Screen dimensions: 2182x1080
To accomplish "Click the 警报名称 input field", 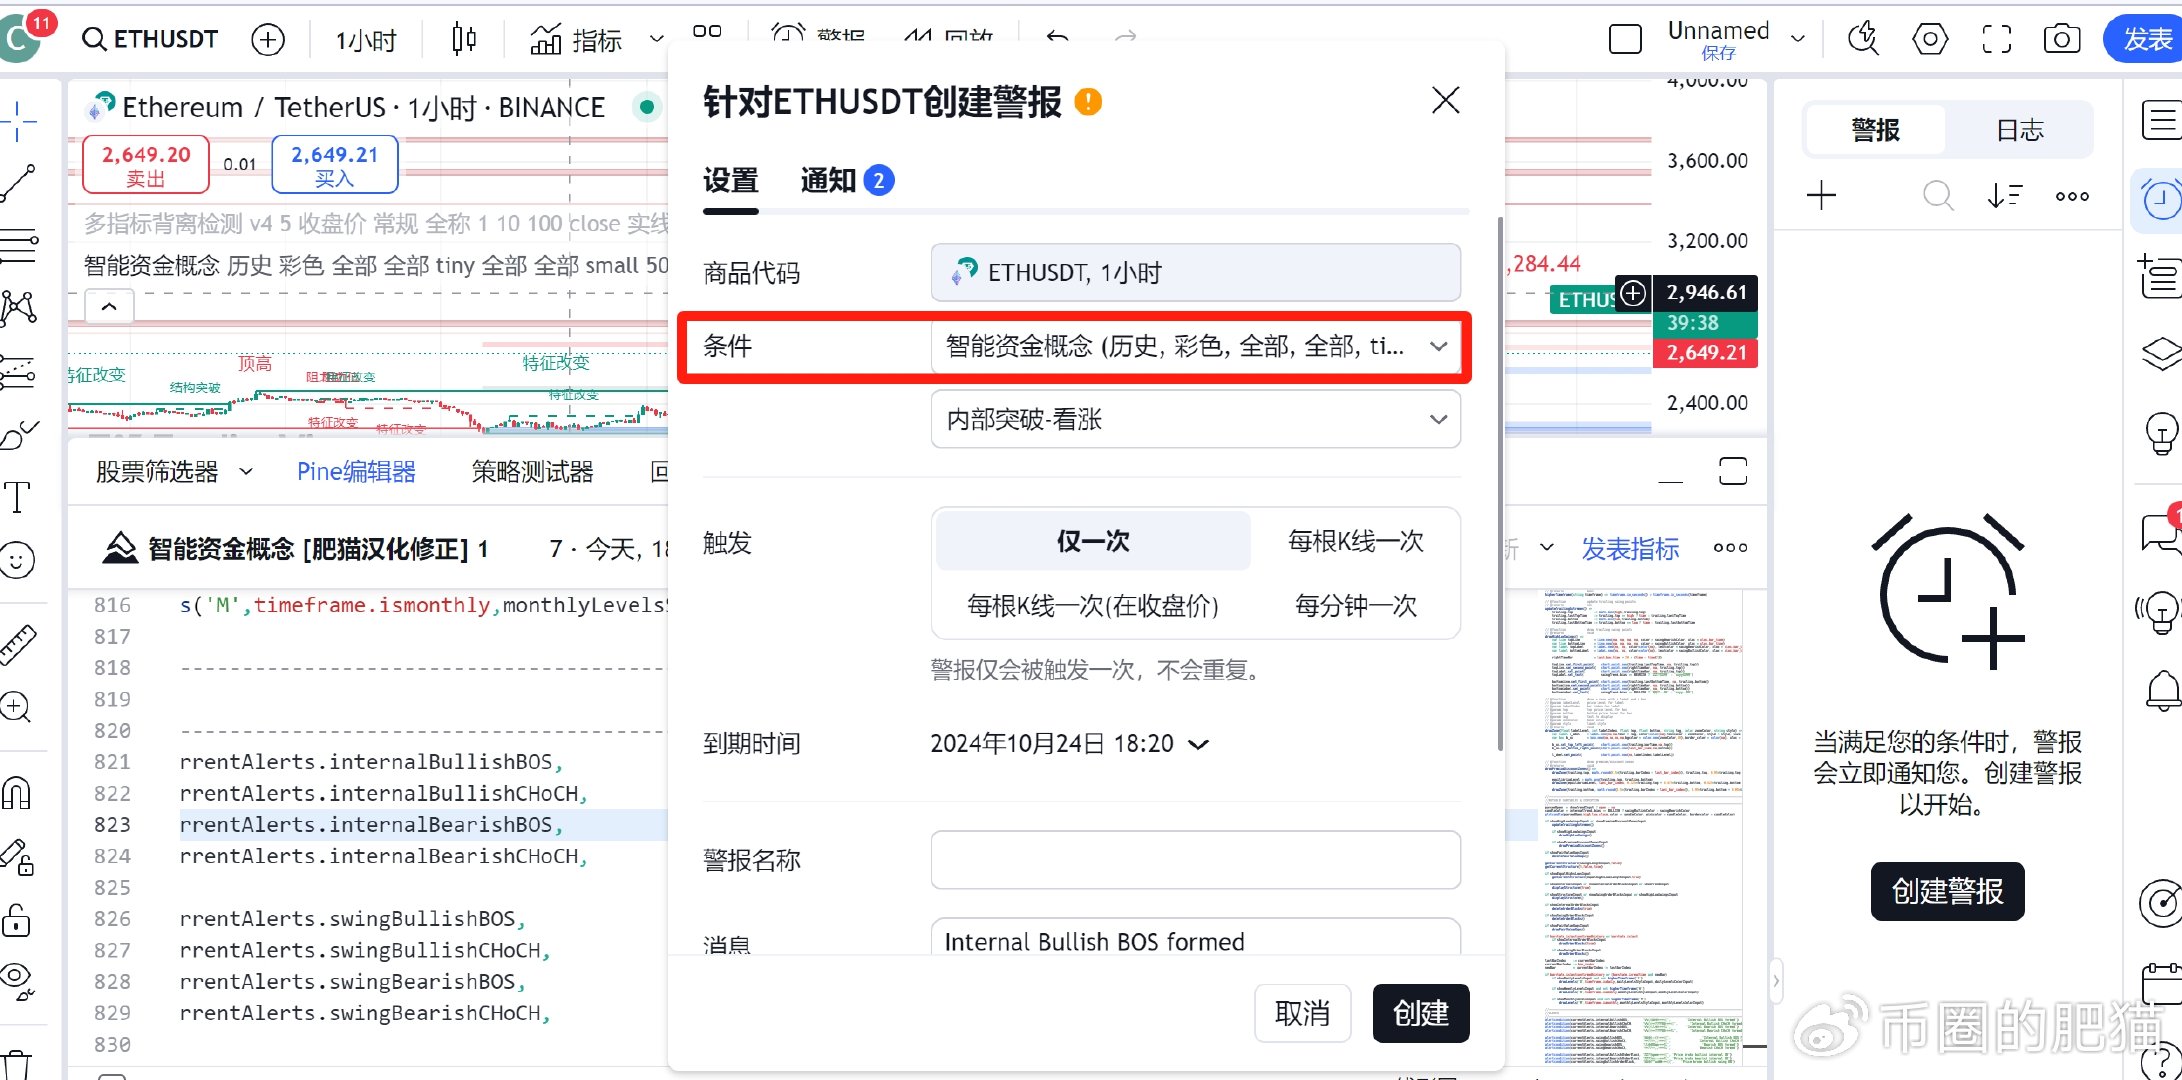I will click(1195, 860).
